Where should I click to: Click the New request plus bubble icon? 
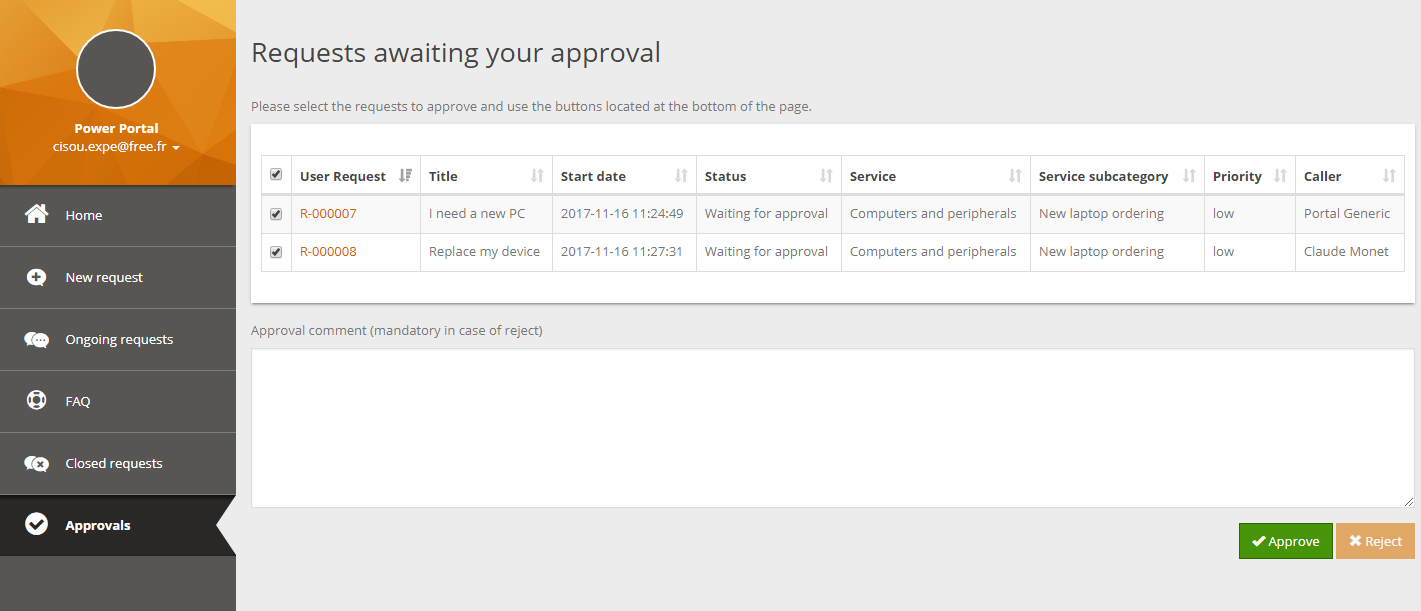[36, 277]
